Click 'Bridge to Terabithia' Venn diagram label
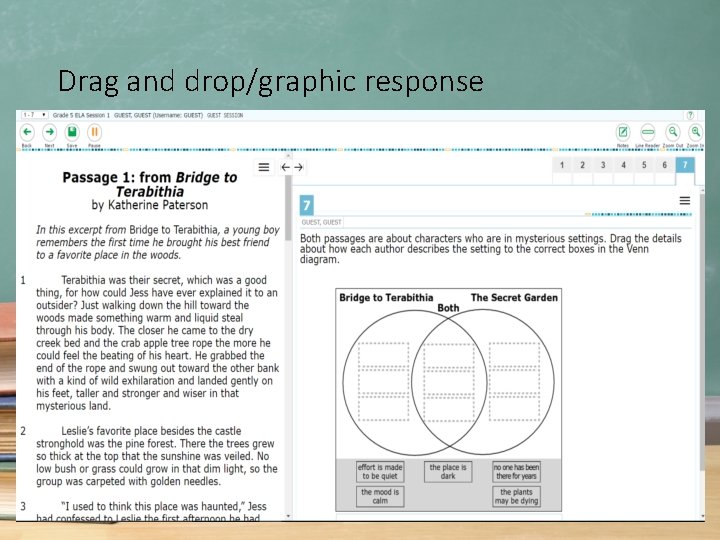Image resolution: width=720 pixels, height=540 pixels. pyautogui.click(x=386, y=298)
